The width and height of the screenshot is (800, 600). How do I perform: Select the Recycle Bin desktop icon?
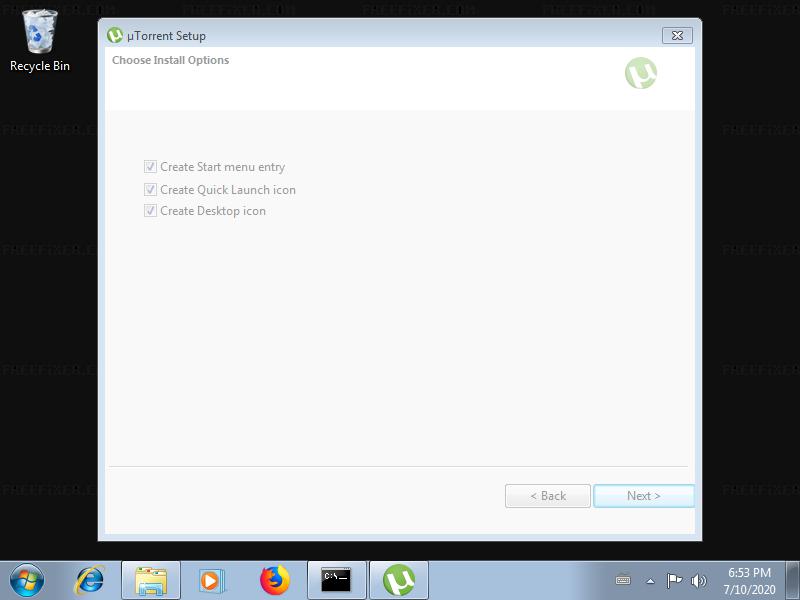click(40, 41)
